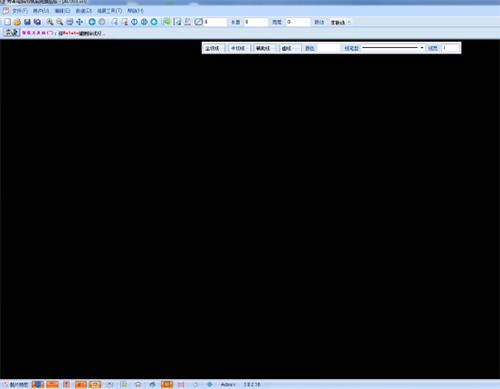Click the zoom in magnifier icon
Screen dimensions: 500x389
(x=50, y=22)
